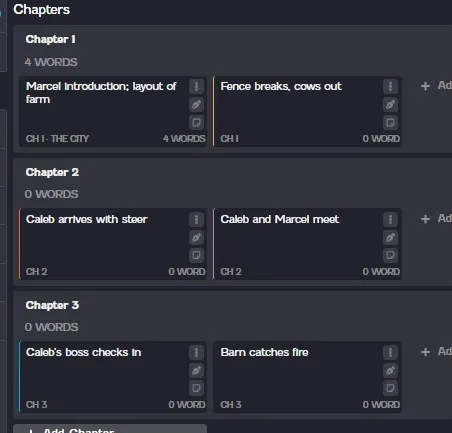Open note icon on Marcel introduction card
452x433 pixels.
click(x=196, y=122)
